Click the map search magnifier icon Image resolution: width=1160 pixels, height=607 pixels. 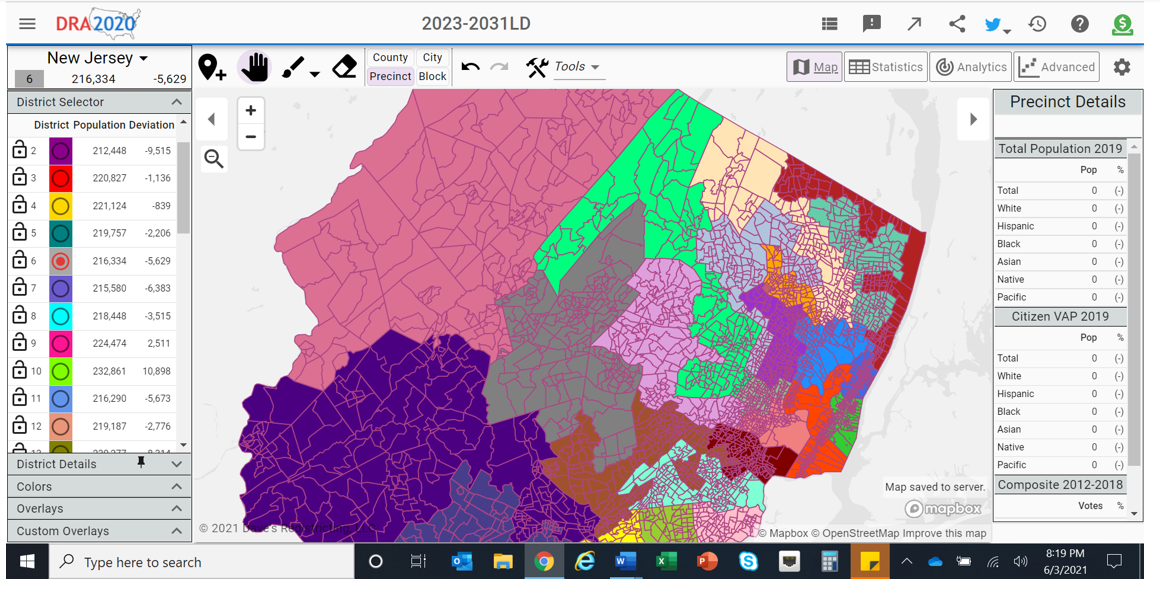(213, 158)
